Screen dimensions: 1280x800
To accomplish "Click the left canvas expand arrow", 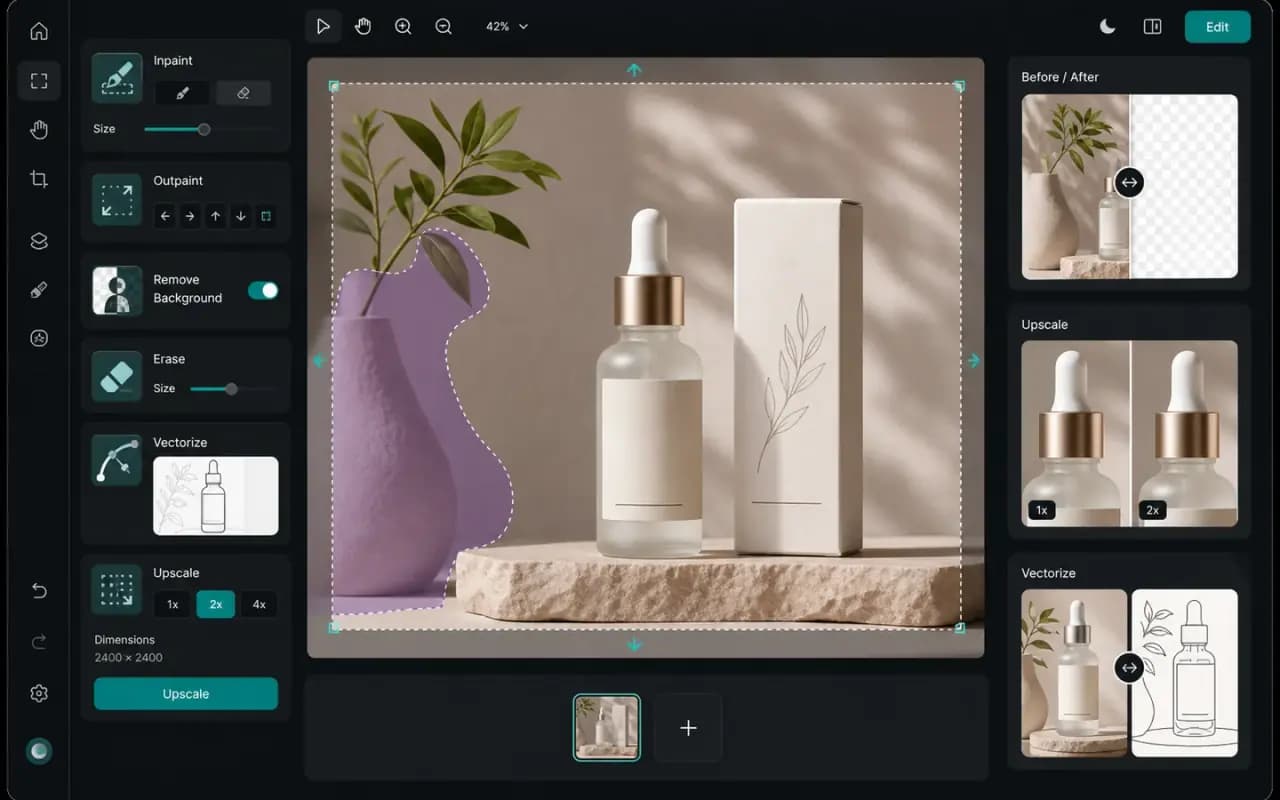I will [319, 361].
